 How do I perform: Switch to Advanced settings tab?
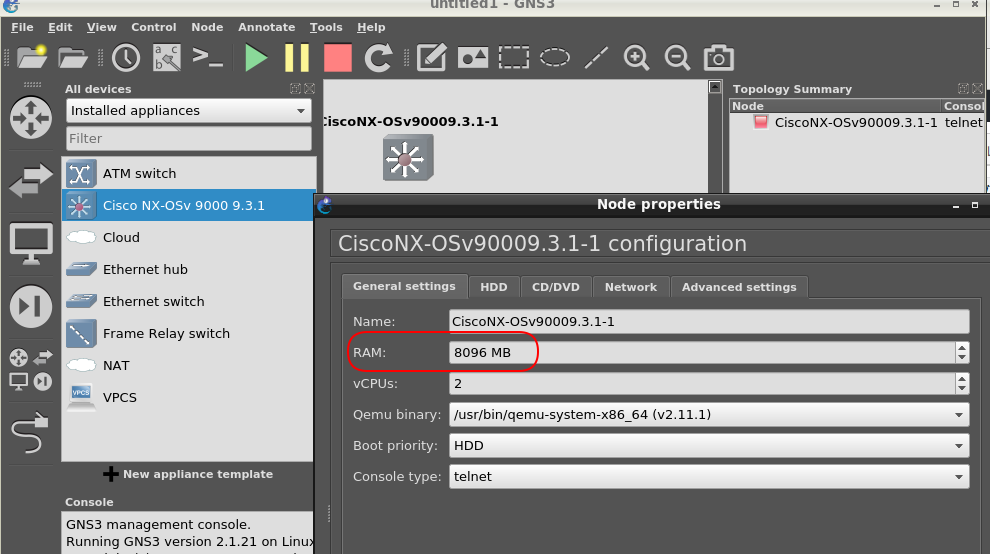[739, 287]
